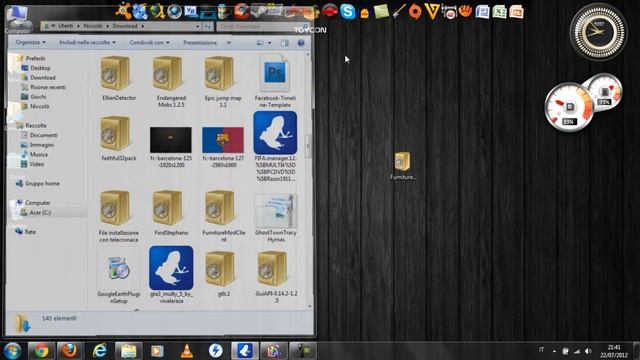This screenshot has width=640, height=360.
Task: Open the address bar history dropdown
Action: click(x=198, y=27)
